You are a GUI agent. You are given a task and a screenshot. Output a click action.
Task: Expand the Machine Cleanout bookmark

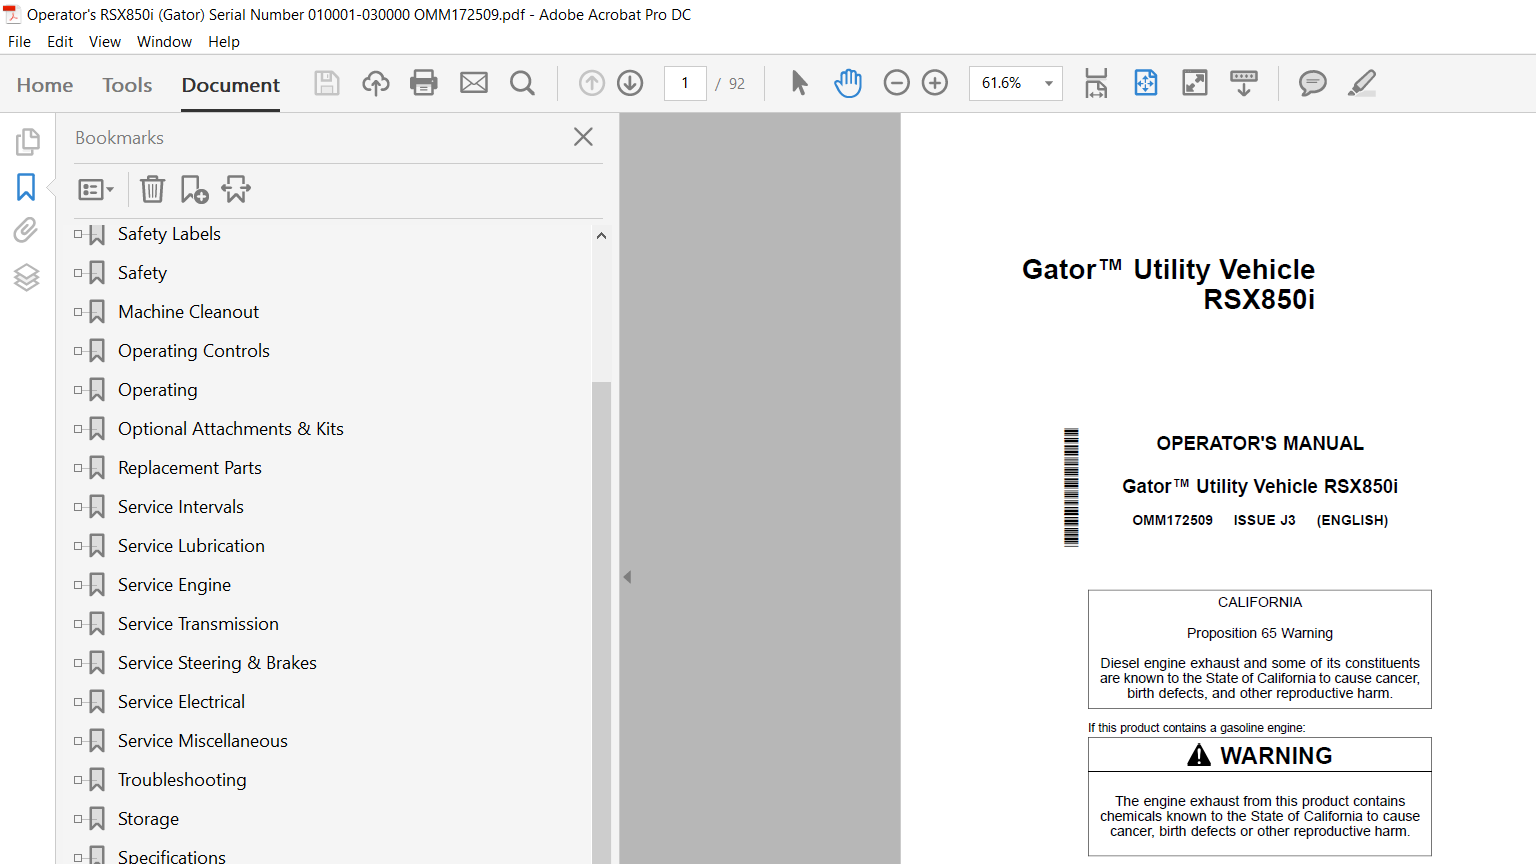point(78,312)
